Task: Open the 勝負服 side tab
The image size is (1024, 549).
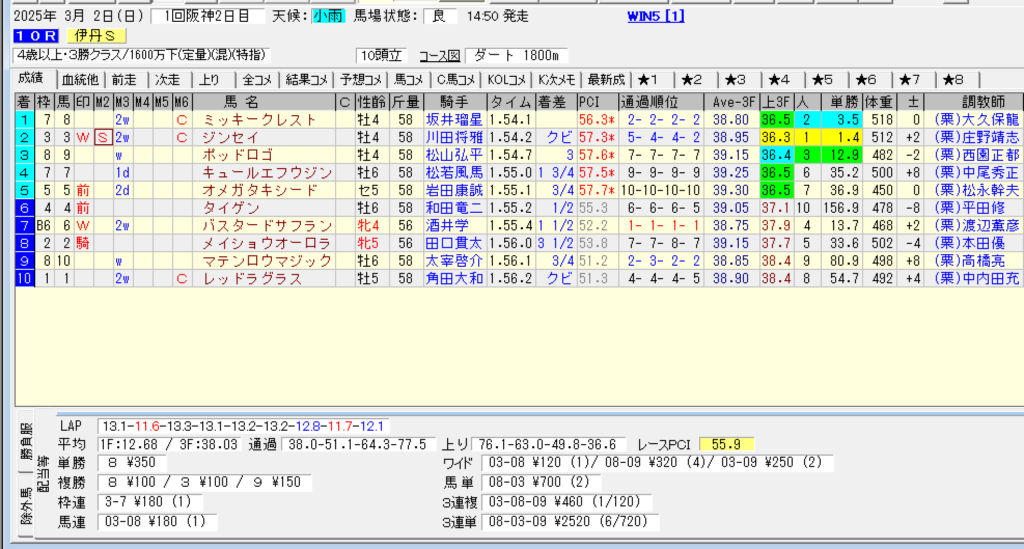Action: 26,441
